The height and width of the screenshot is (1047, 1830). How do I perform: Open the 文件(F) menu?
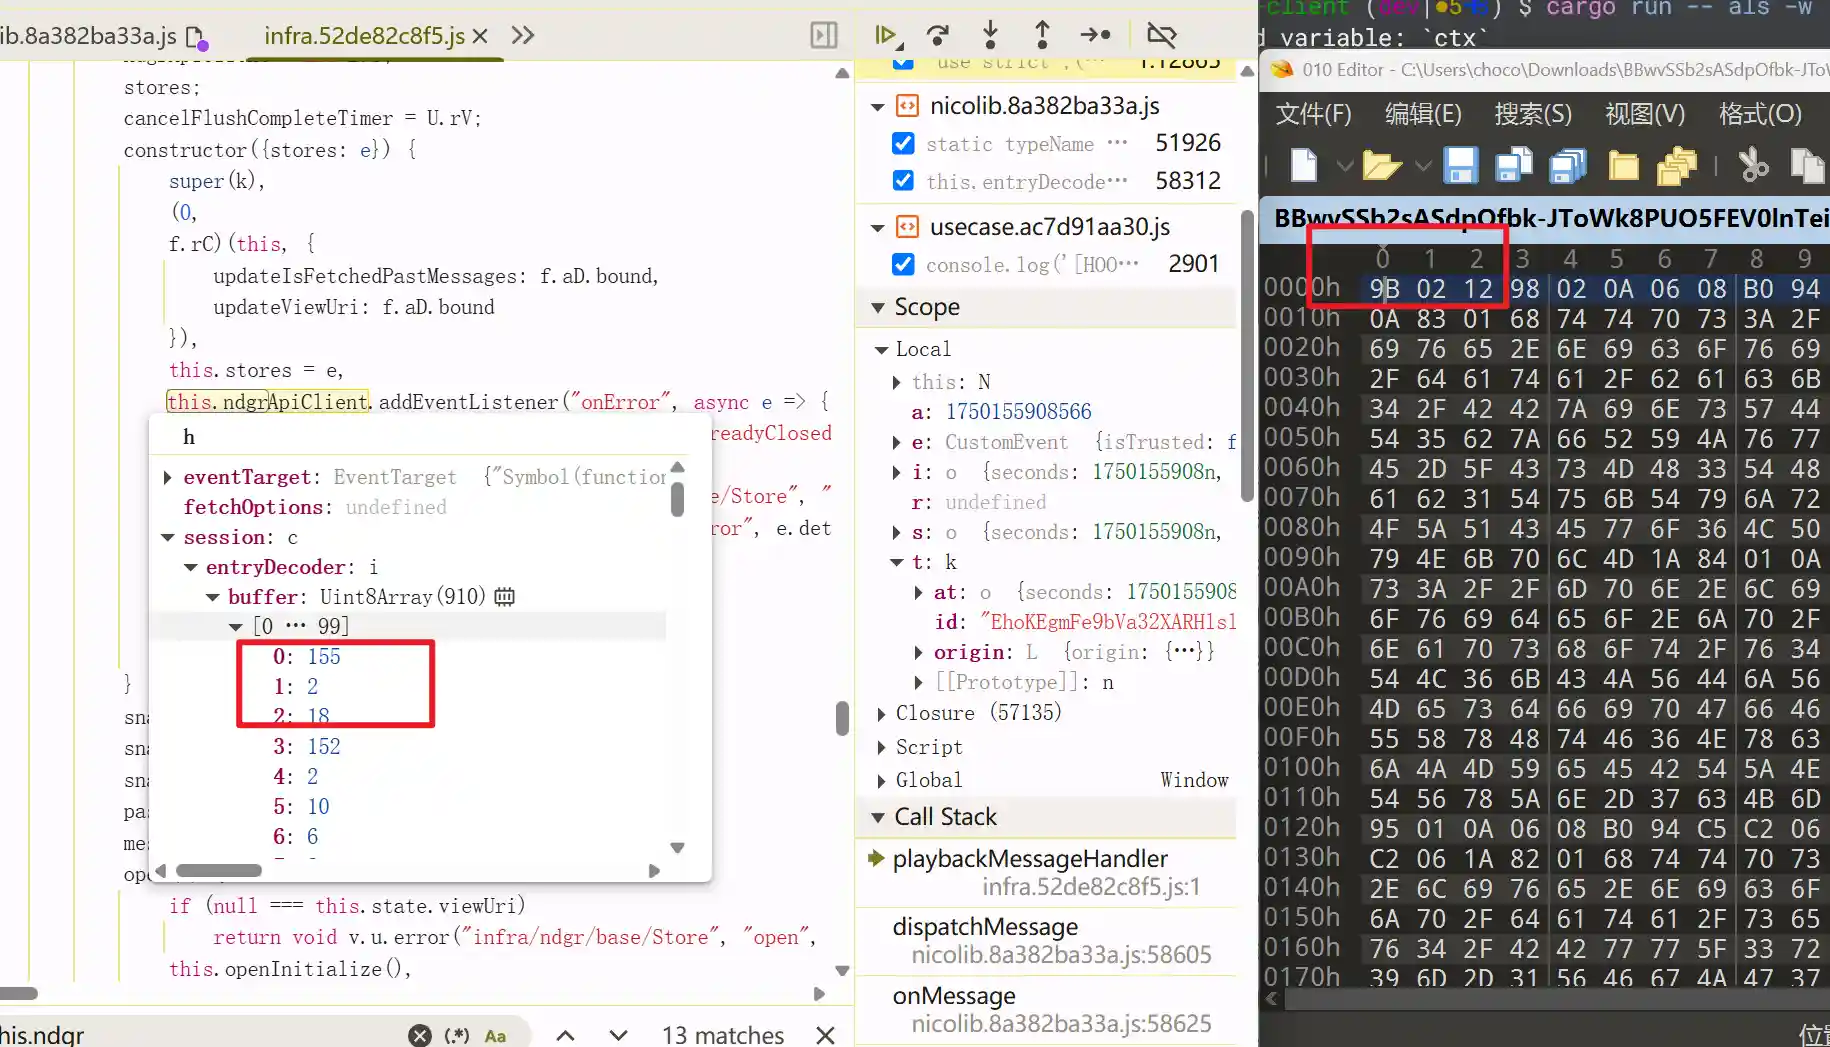1312,114
